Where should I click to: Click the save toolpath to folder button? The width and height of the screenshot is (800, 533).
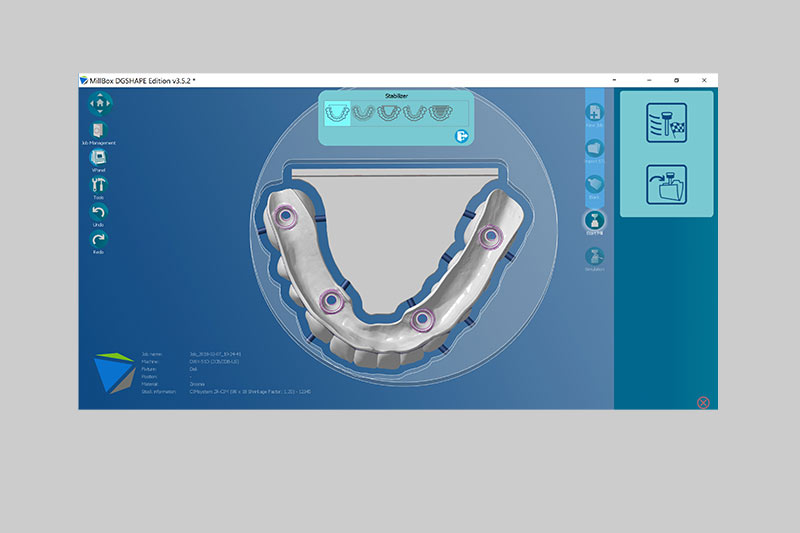[x=666, y=185]
